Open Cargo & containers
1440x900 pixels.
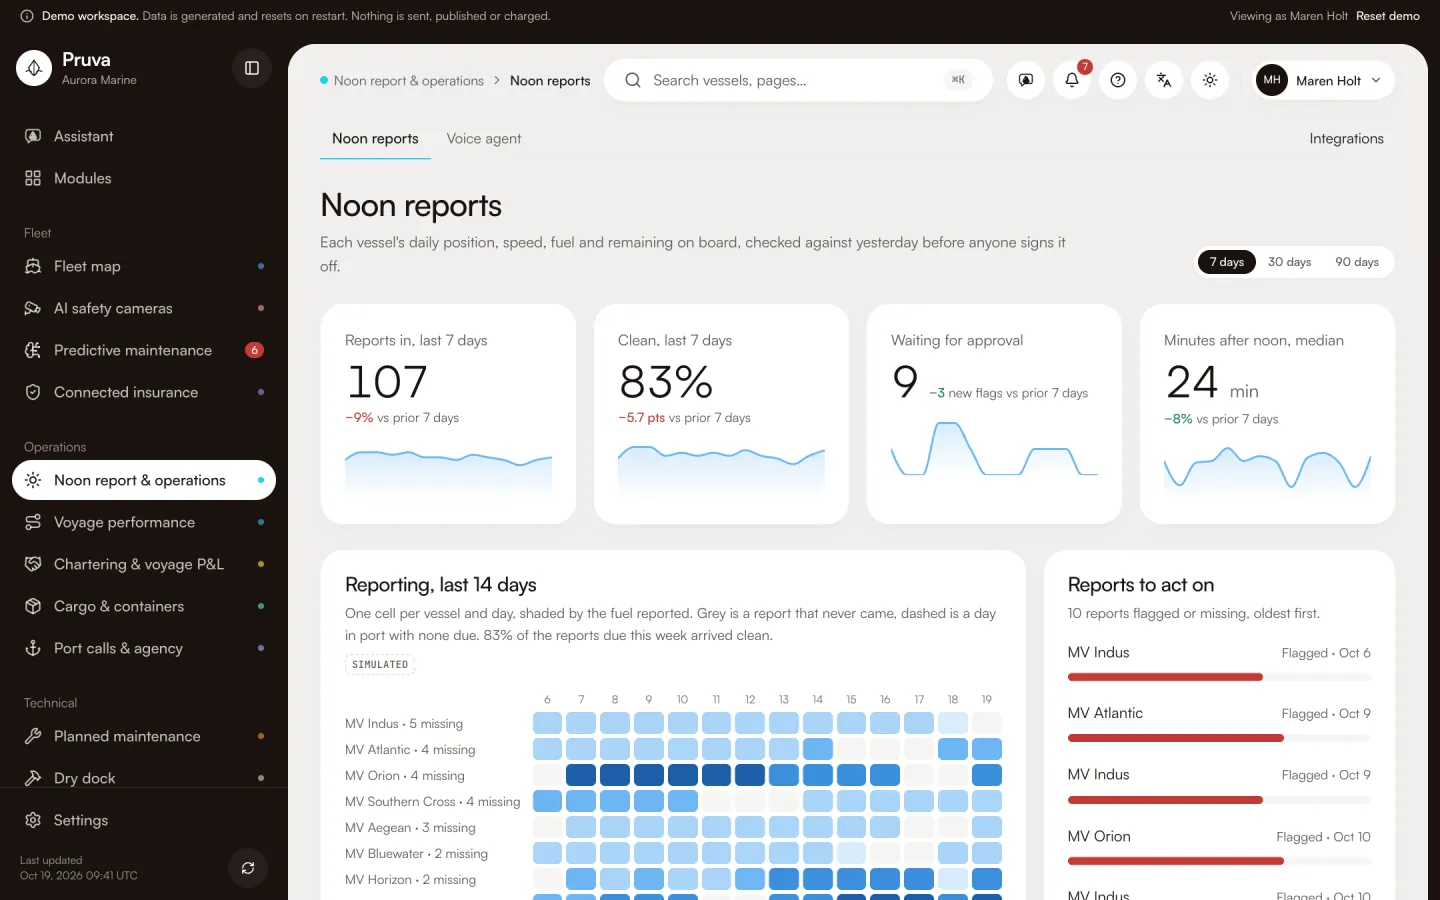144,606
